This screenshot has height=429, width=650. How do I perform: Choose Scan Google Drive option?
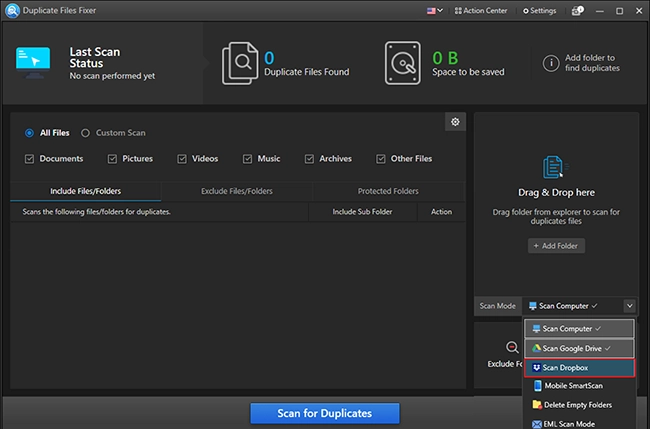click(579, 349)
